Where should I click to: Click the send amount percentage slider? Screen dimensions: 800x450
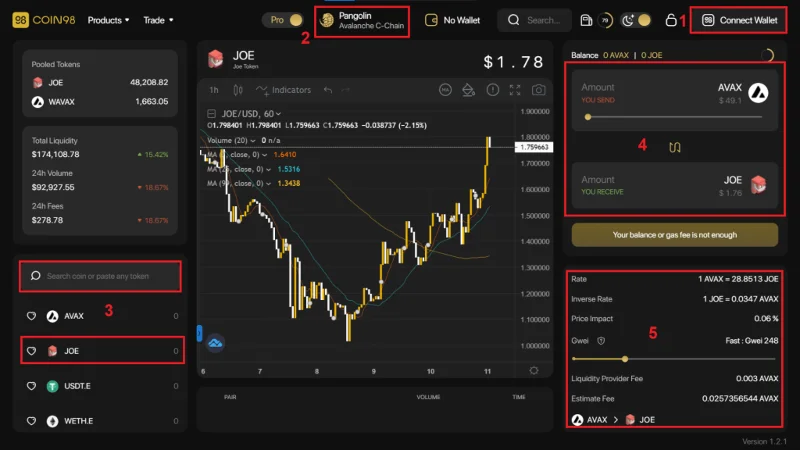674,117
